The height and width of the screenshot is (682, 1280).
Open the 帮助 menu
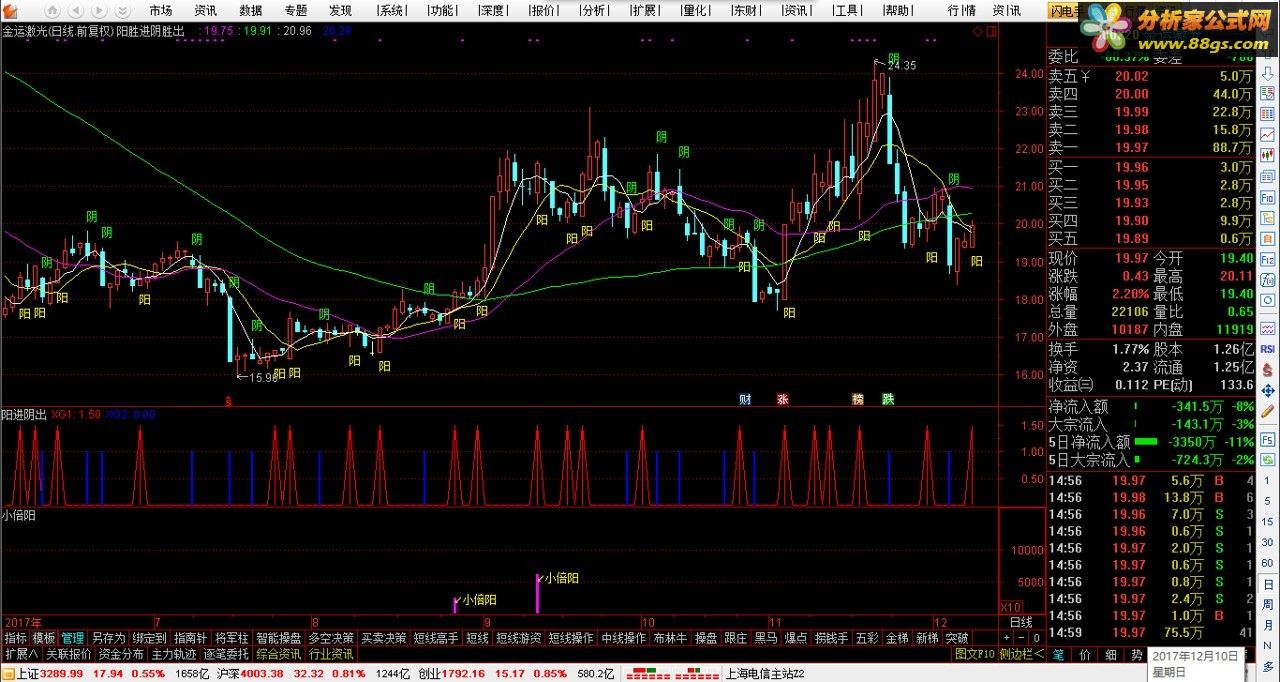pyautogui.click(x=897, y=10)
